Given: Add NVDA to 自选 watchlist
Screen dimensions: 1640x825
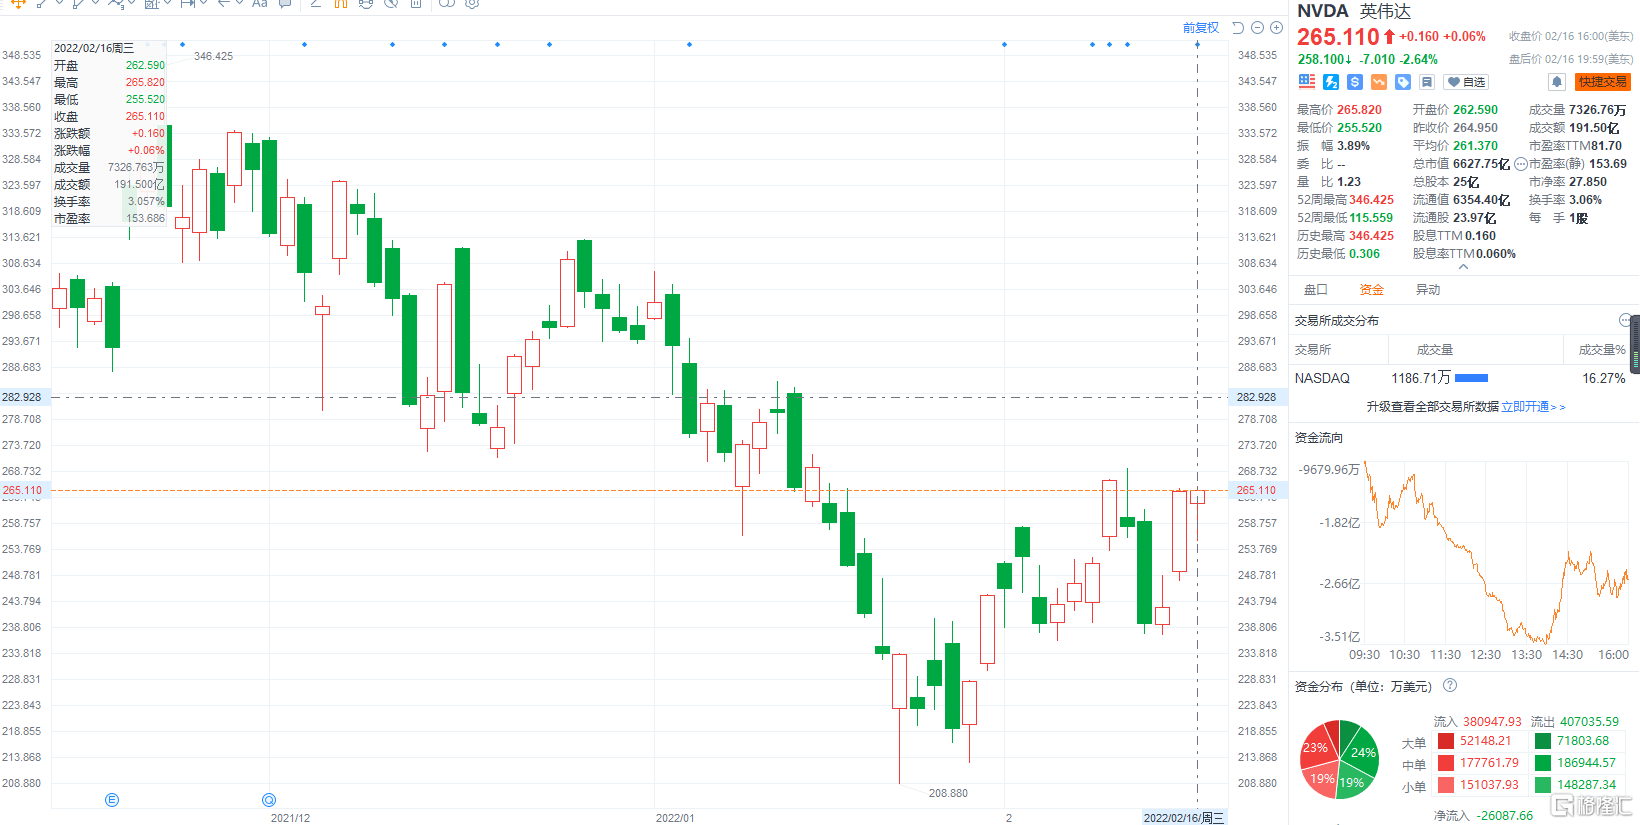Looking at the screenshot, I should (1466, 82).
